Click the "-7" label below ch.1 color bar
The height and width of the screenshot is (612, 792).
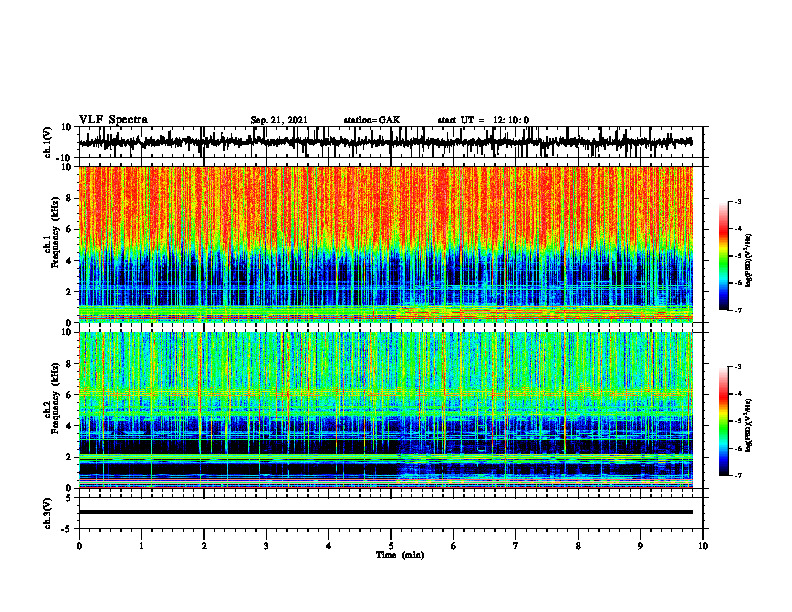738,310
